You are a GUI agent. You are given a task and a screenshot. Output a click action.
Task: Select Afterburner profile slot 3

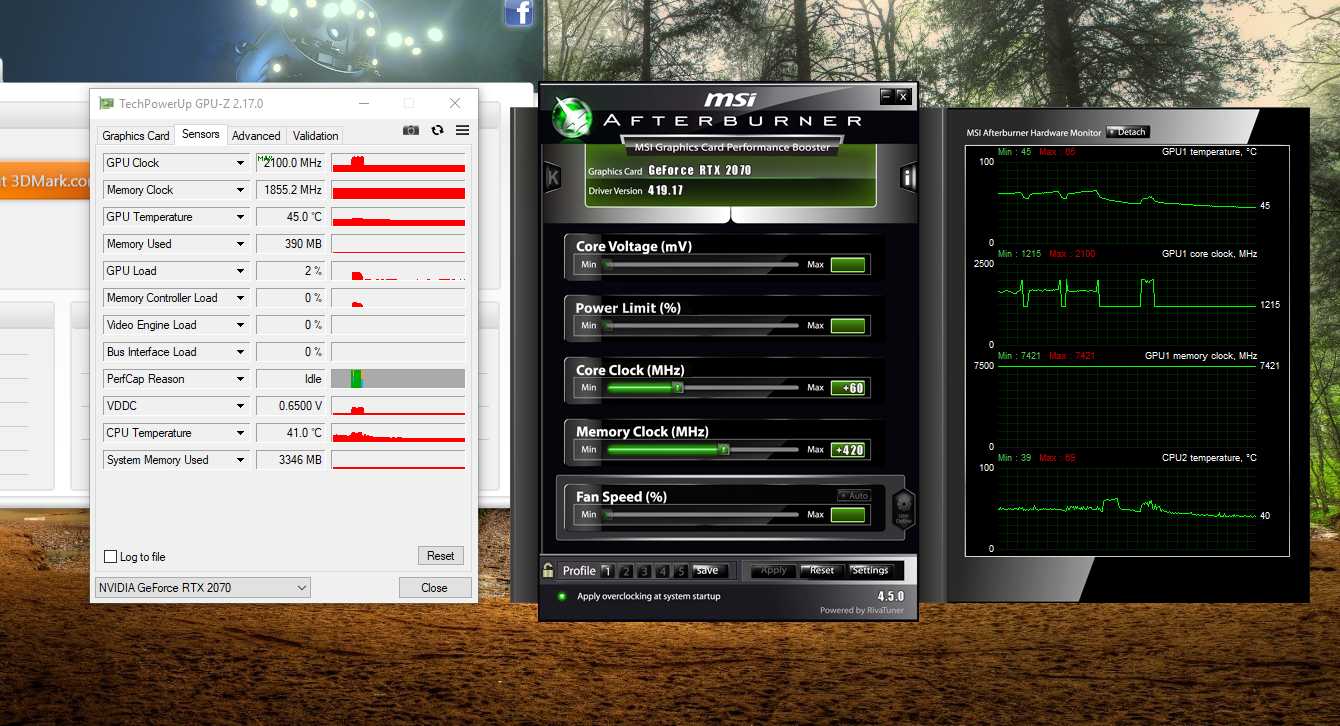(645, 571)
